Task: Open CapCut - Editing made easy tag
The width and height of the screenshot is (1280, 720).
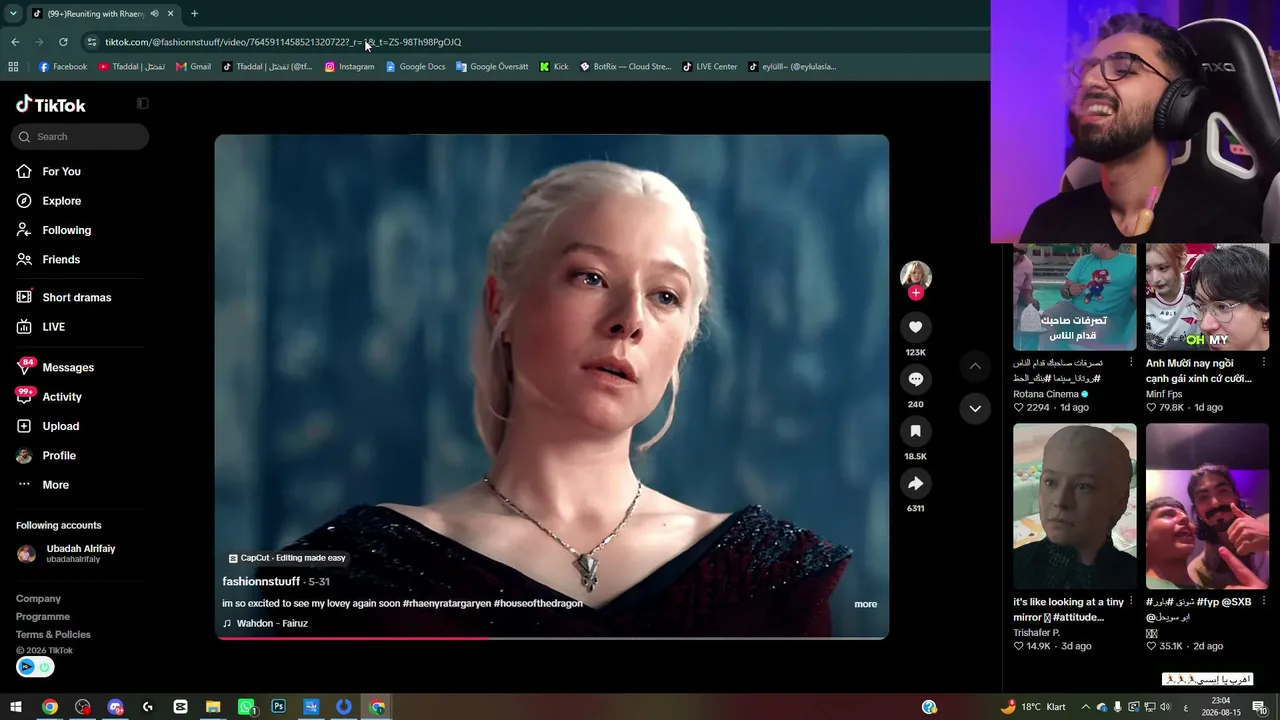Action: [287, 558]
